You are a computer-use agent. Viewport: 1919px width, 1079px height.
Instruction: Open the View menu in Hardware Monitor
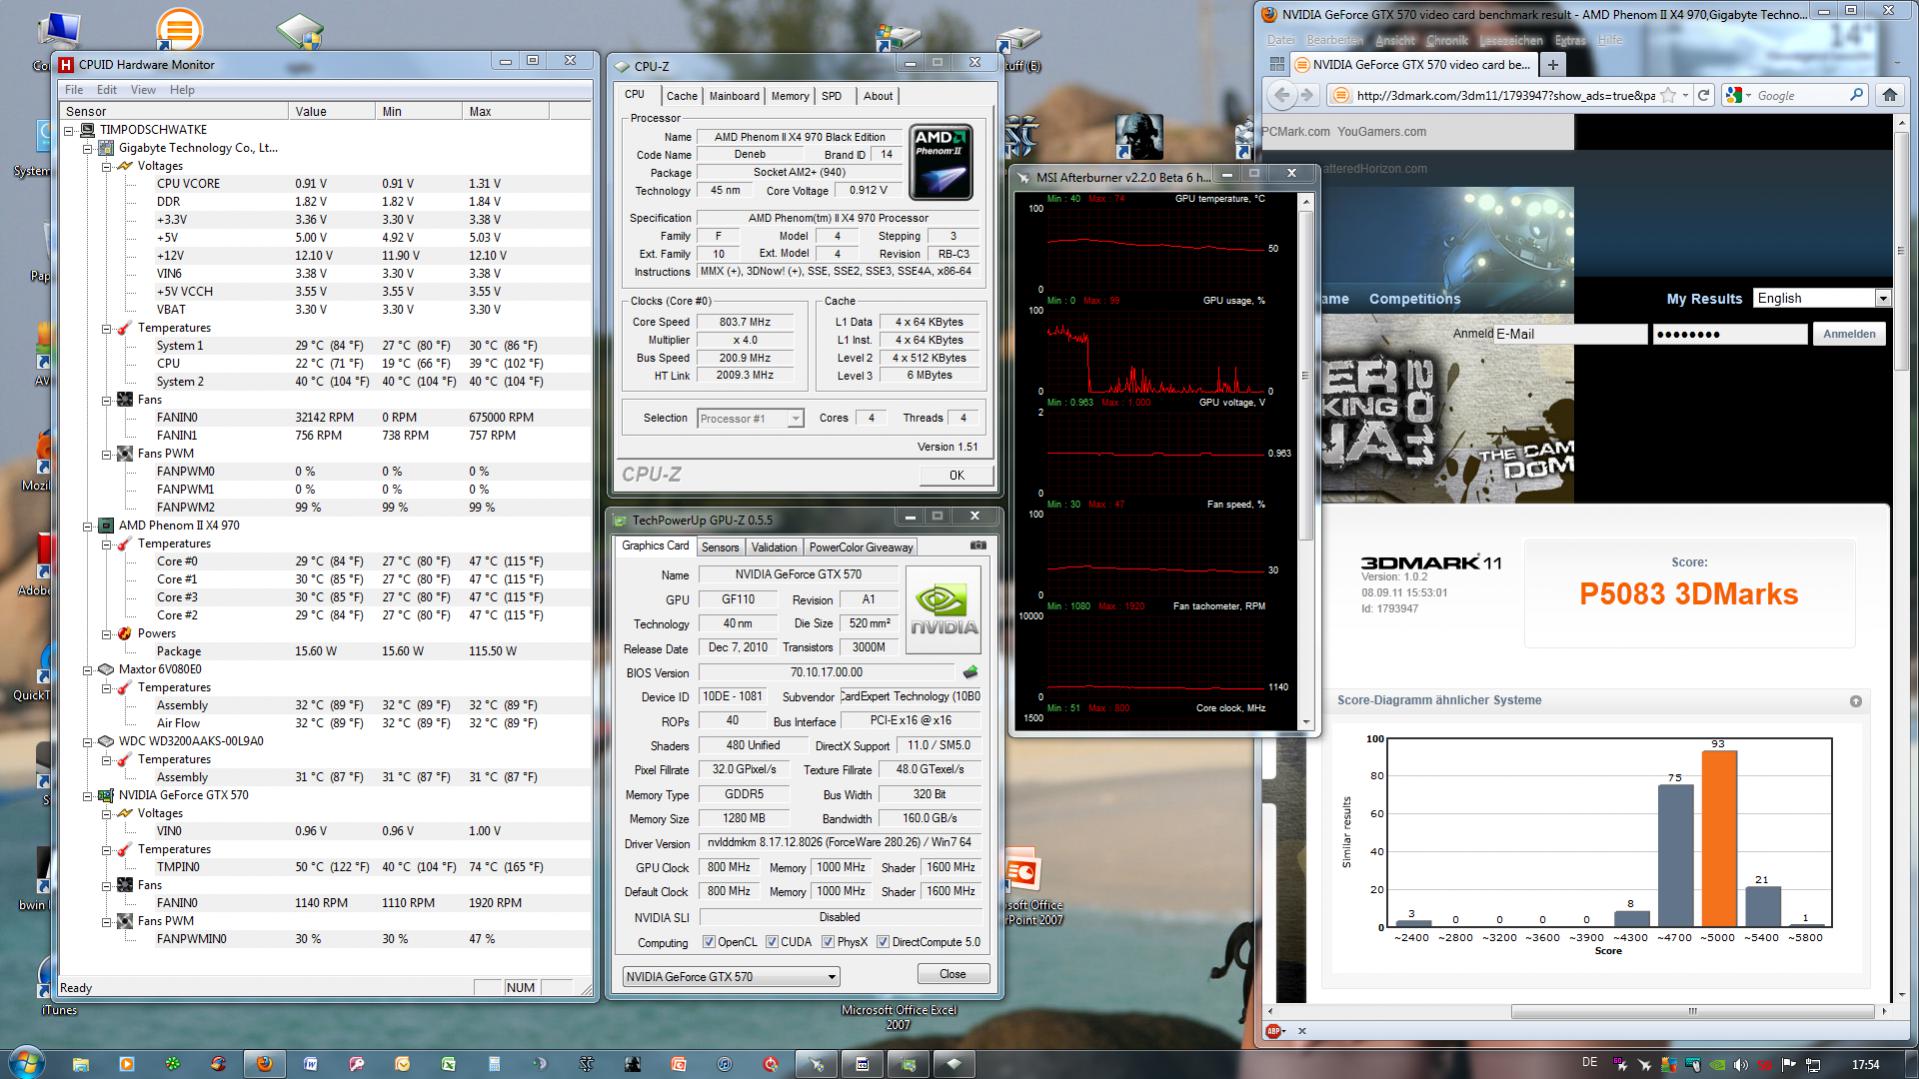[x=143, y=90]
